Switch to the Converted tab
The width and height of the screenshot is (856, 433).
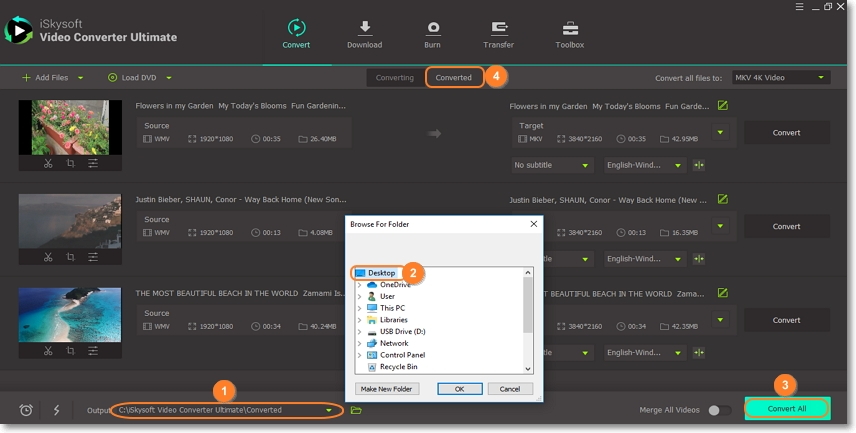coord(453,77)
